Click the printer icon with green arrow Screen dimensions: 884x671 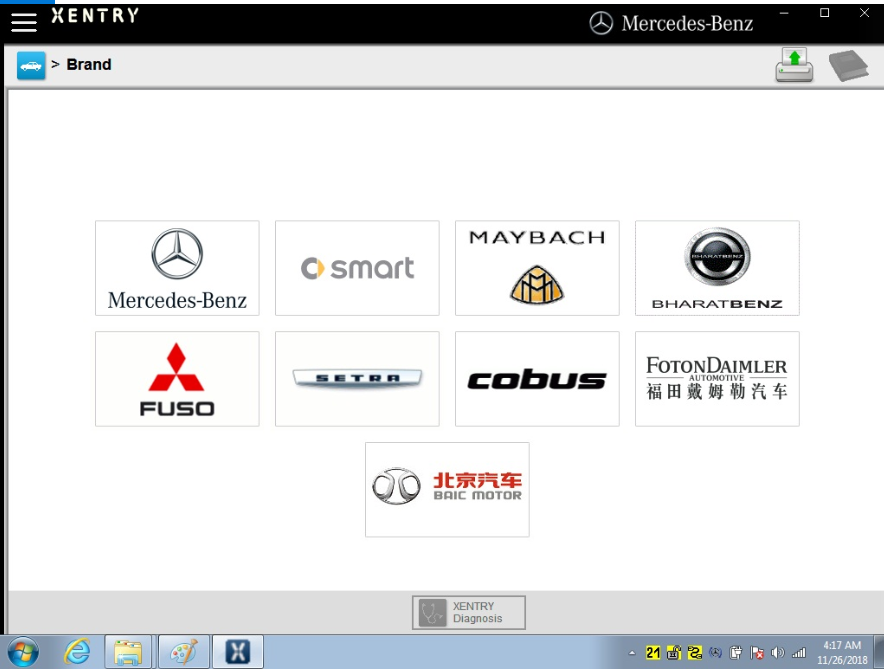794,65
